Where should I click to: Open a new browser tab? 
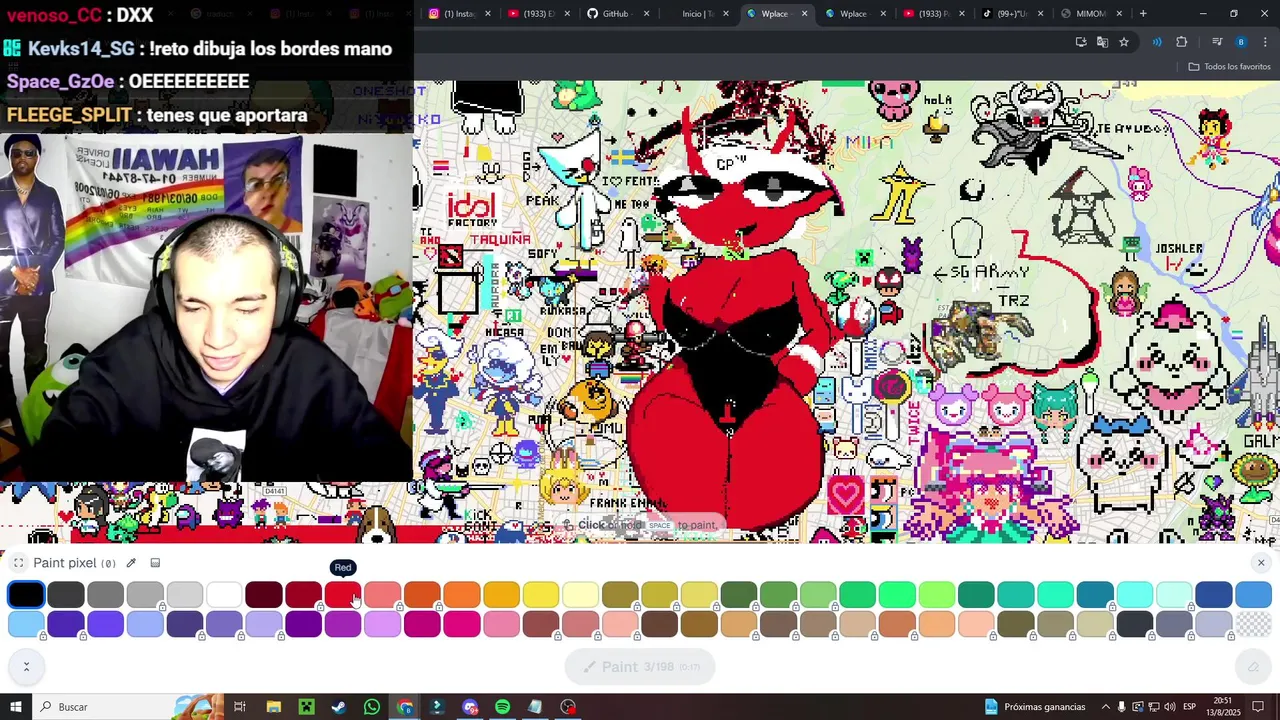[x=1143, y=14]
